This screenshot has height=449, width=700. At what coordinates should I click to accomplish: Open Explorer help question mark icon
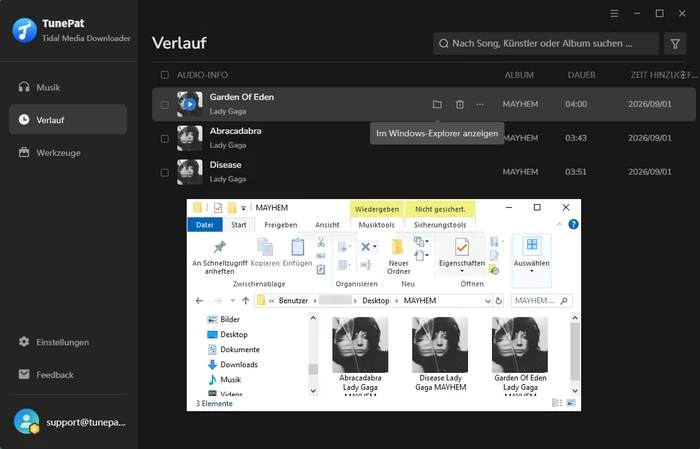click(573, 224)
